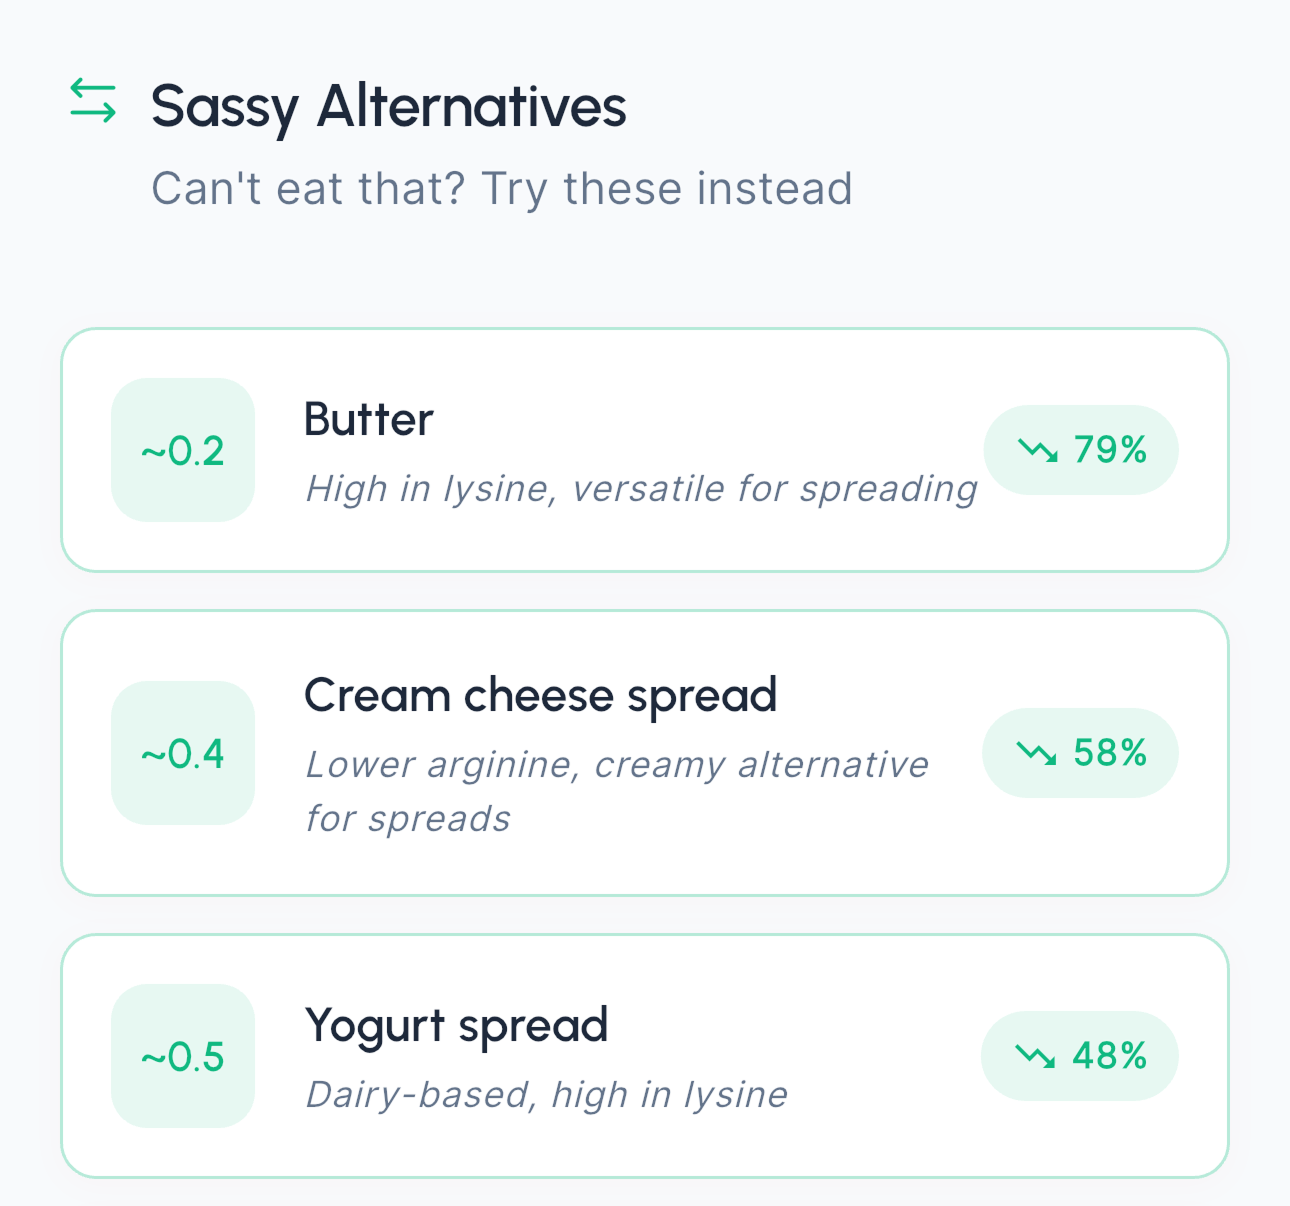Image resolution: width=1290 pixels, height=1206 pixels.
Task: Click the Sassy Alternatives heading
Action: (388, 106)
